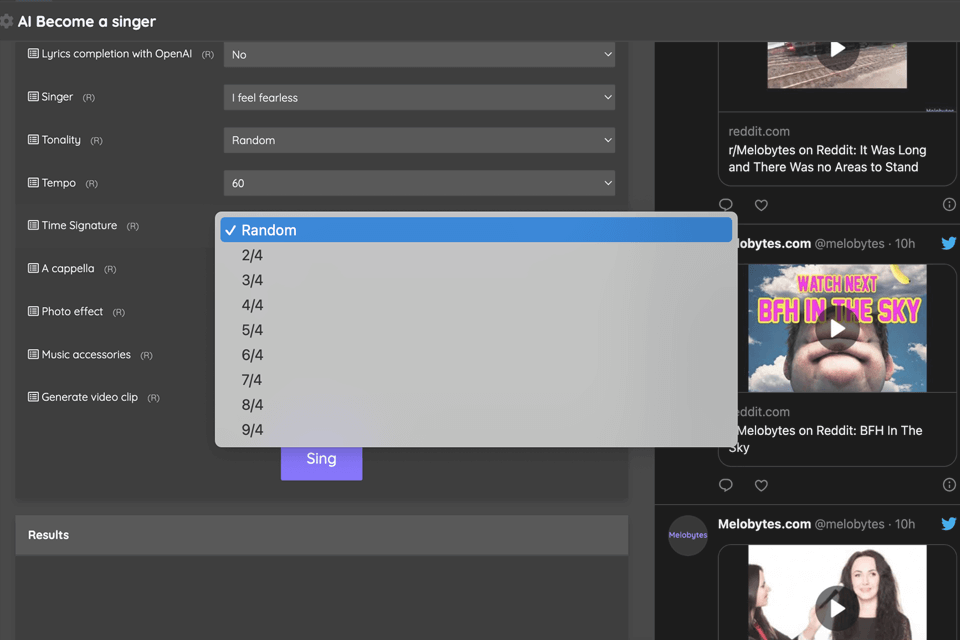This screenshot has width=960, height=640.
Task: Click the list icon beside Lyrics completion with OpenAI
Action: [33, 53]
